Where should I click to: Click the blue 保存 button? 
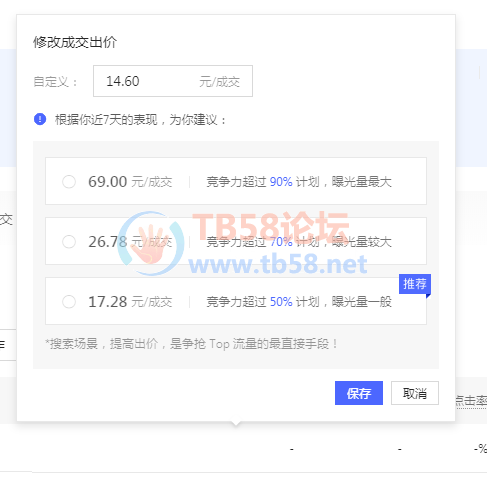pyautogui.click(x=359, y=393)
